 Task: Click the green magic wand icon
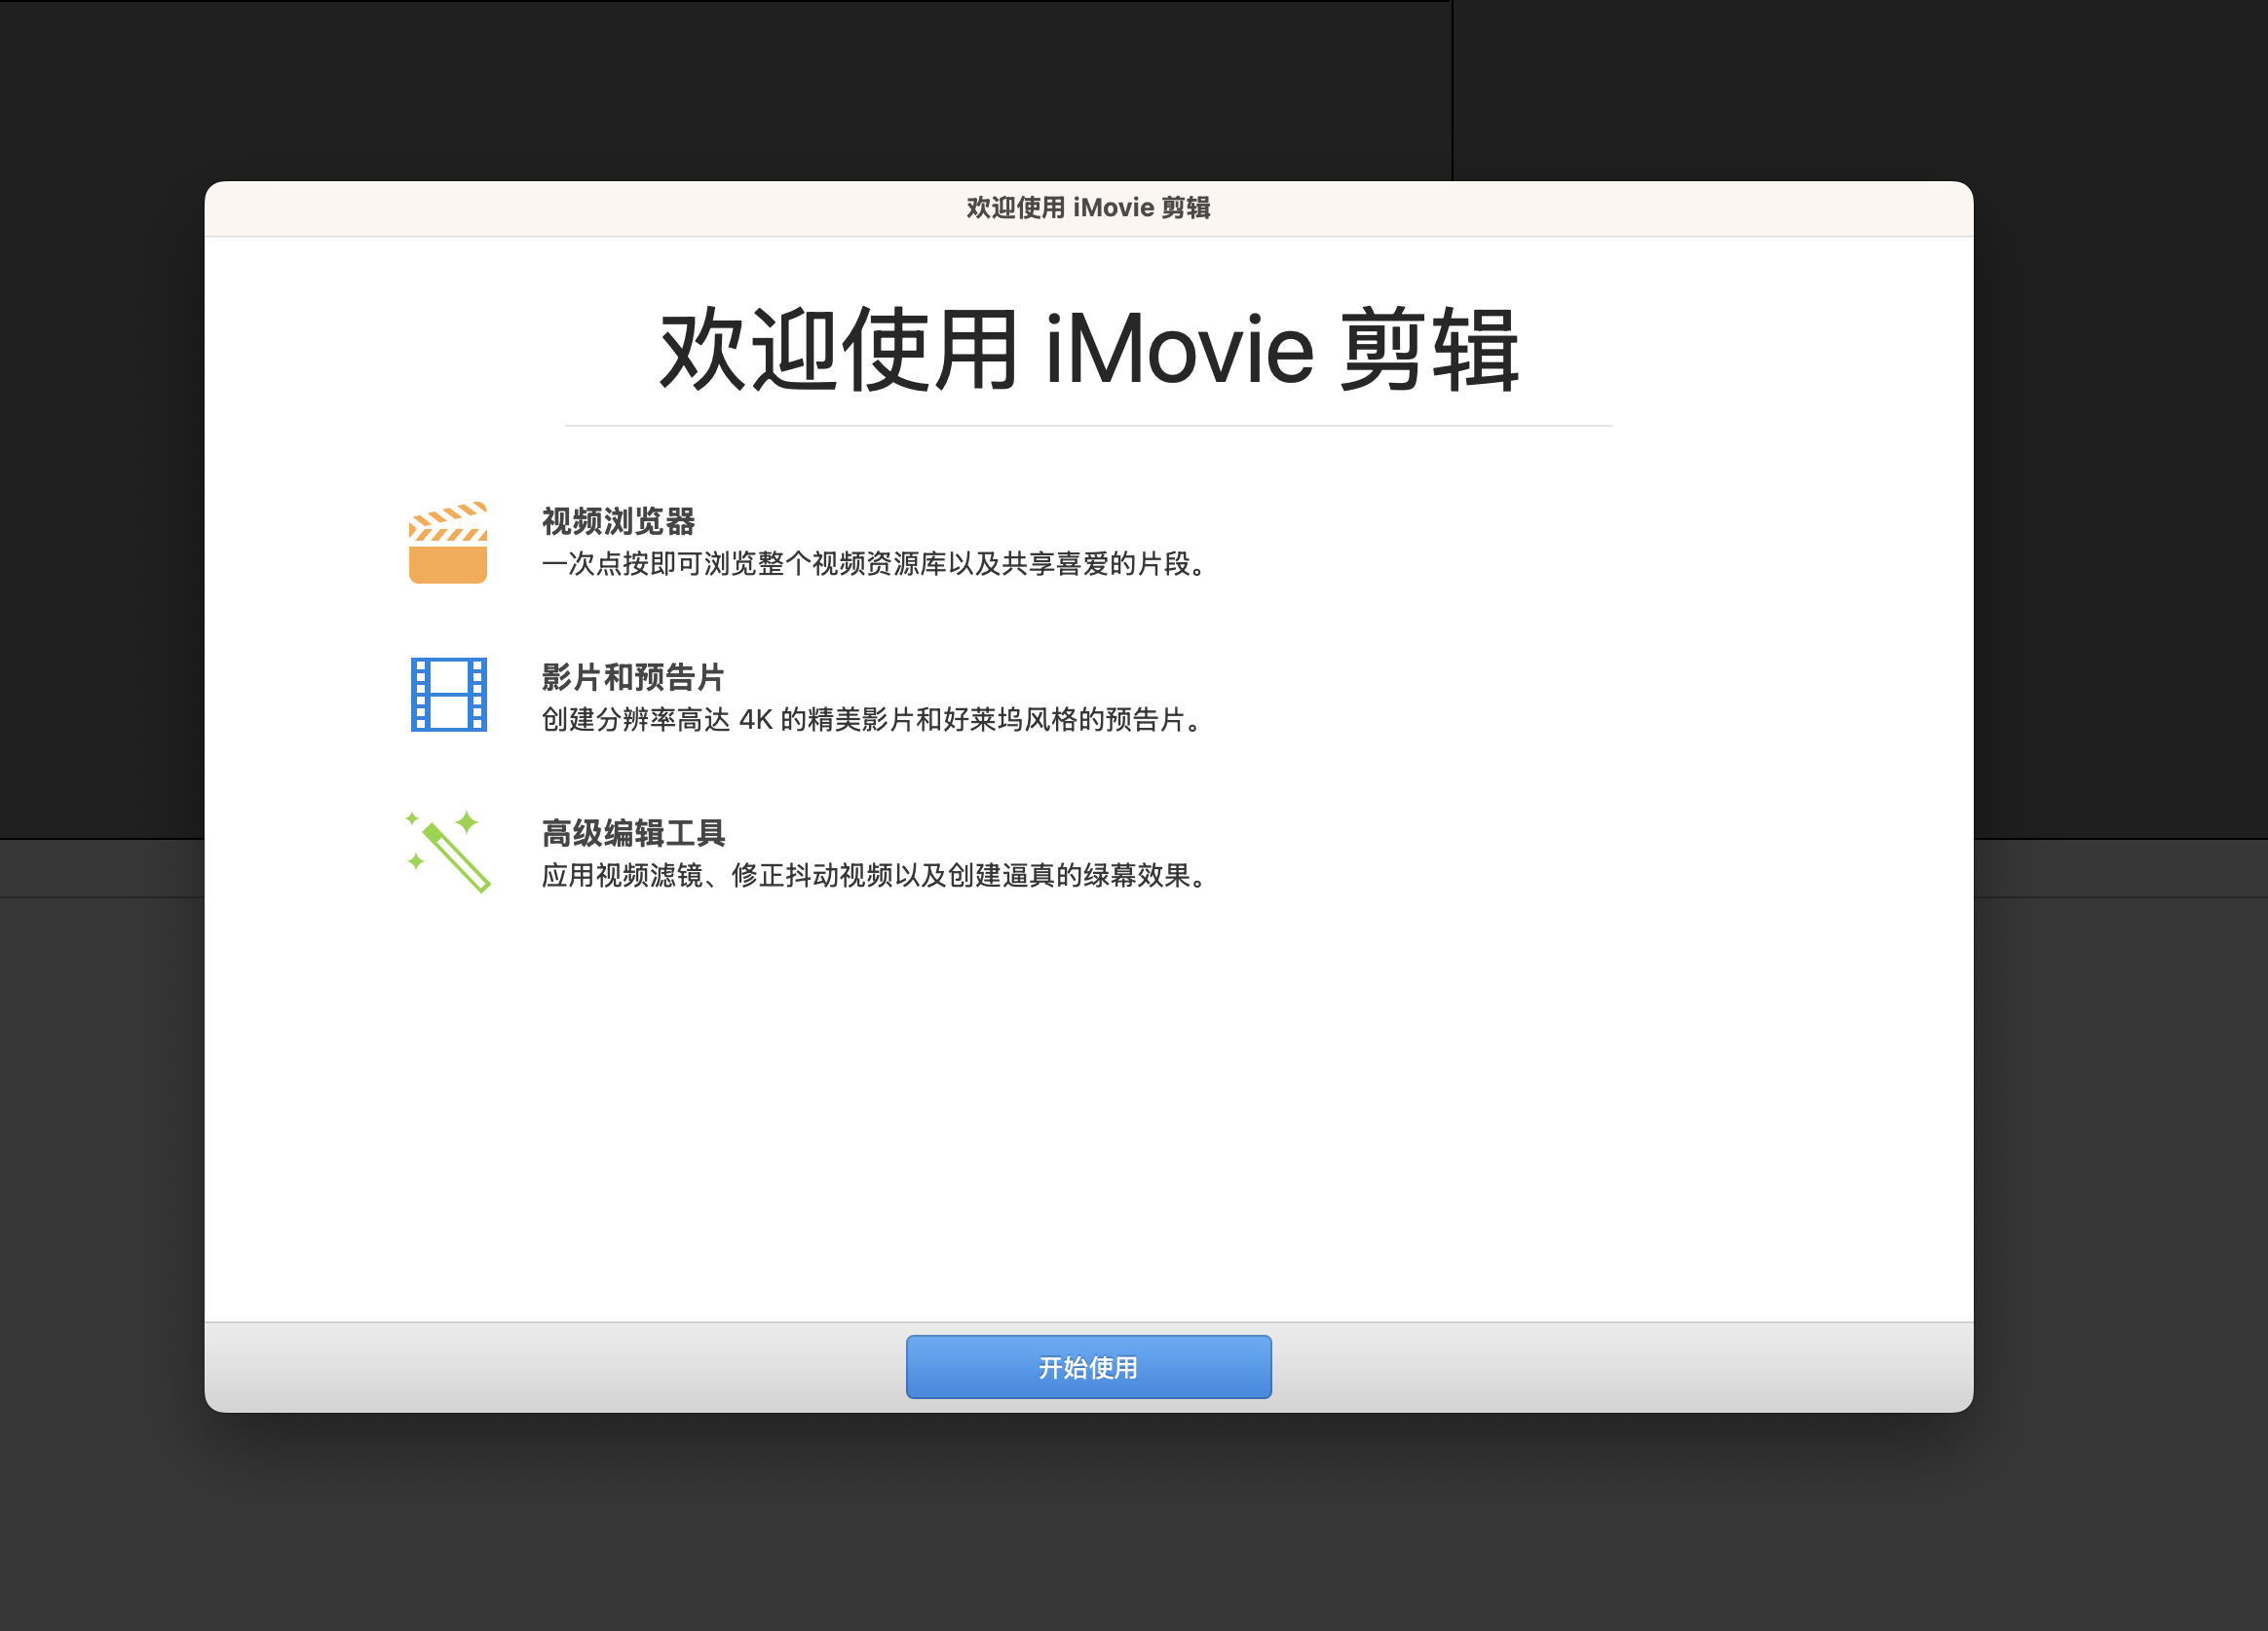click(x=448, y=851)
